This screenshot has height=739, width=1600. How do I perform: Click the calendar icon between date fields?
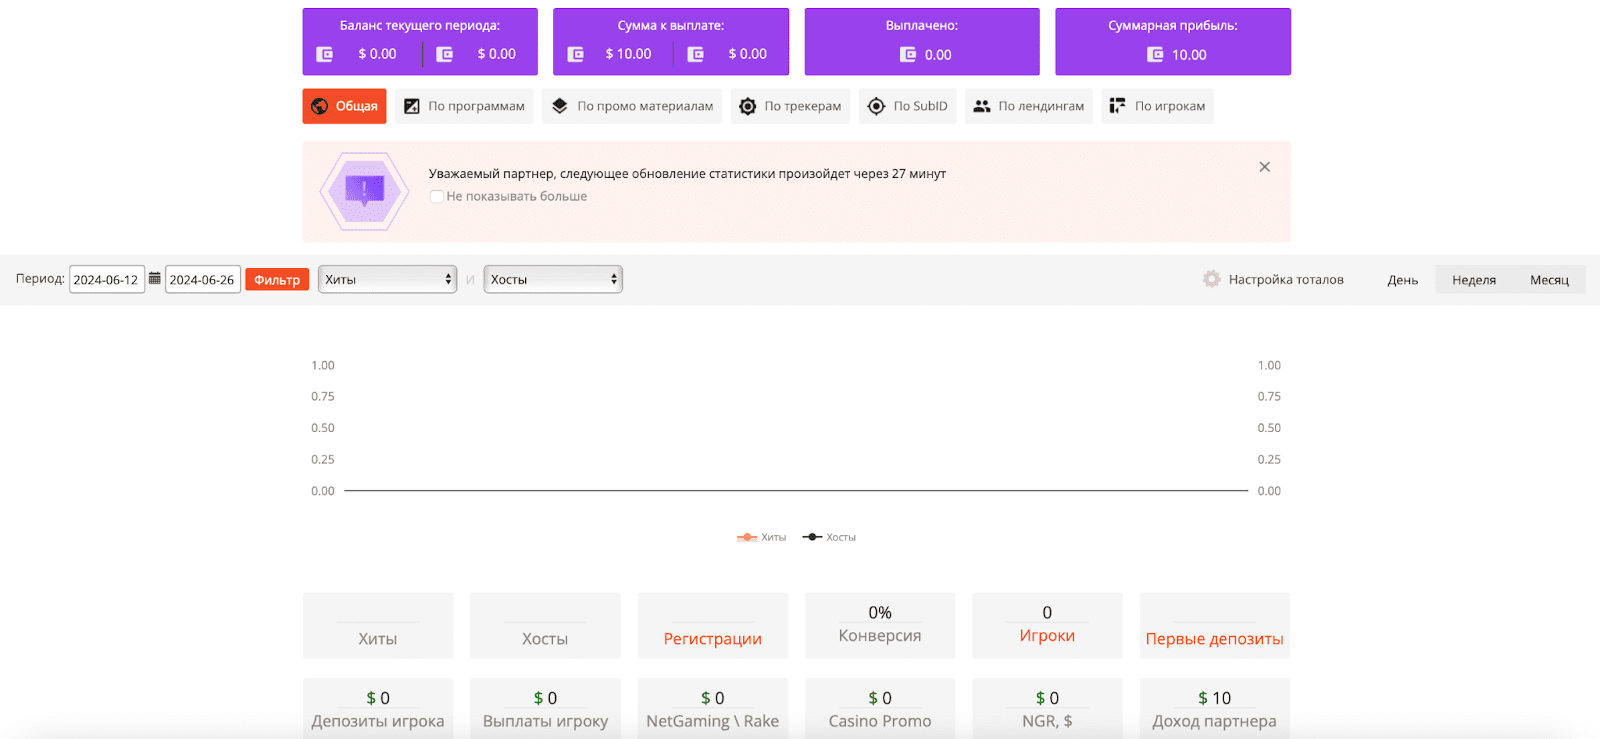pyautogui.click(x=155, y=279)
